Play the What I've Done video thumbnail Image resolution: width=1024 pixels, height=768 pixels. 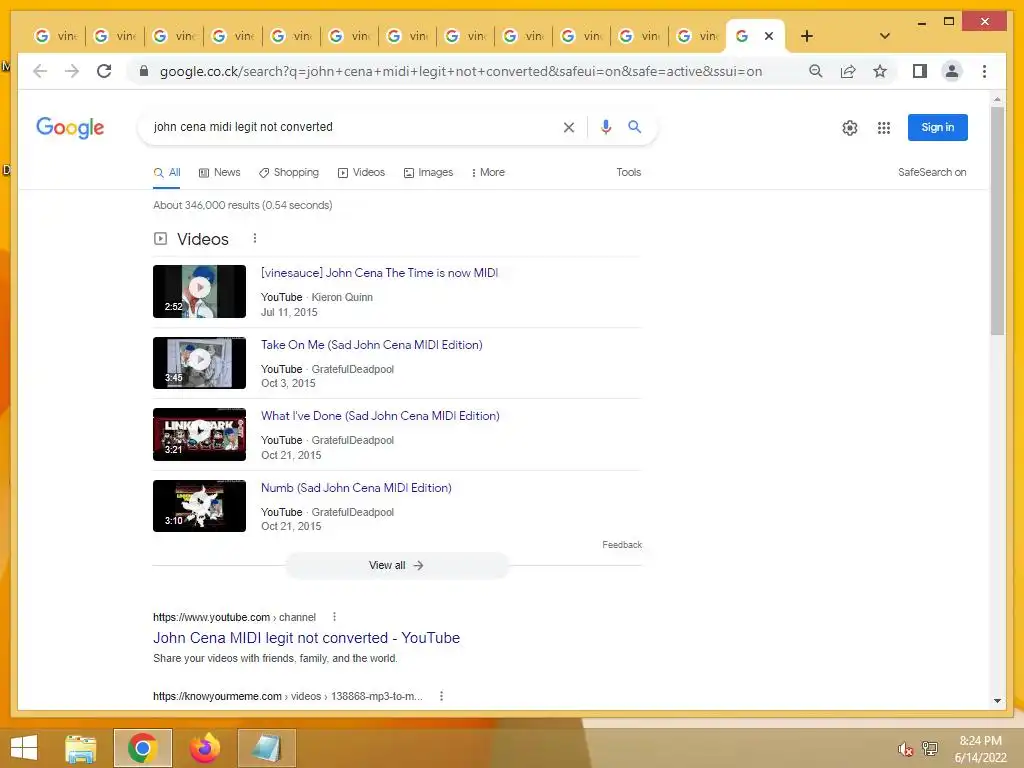[199, 434]
